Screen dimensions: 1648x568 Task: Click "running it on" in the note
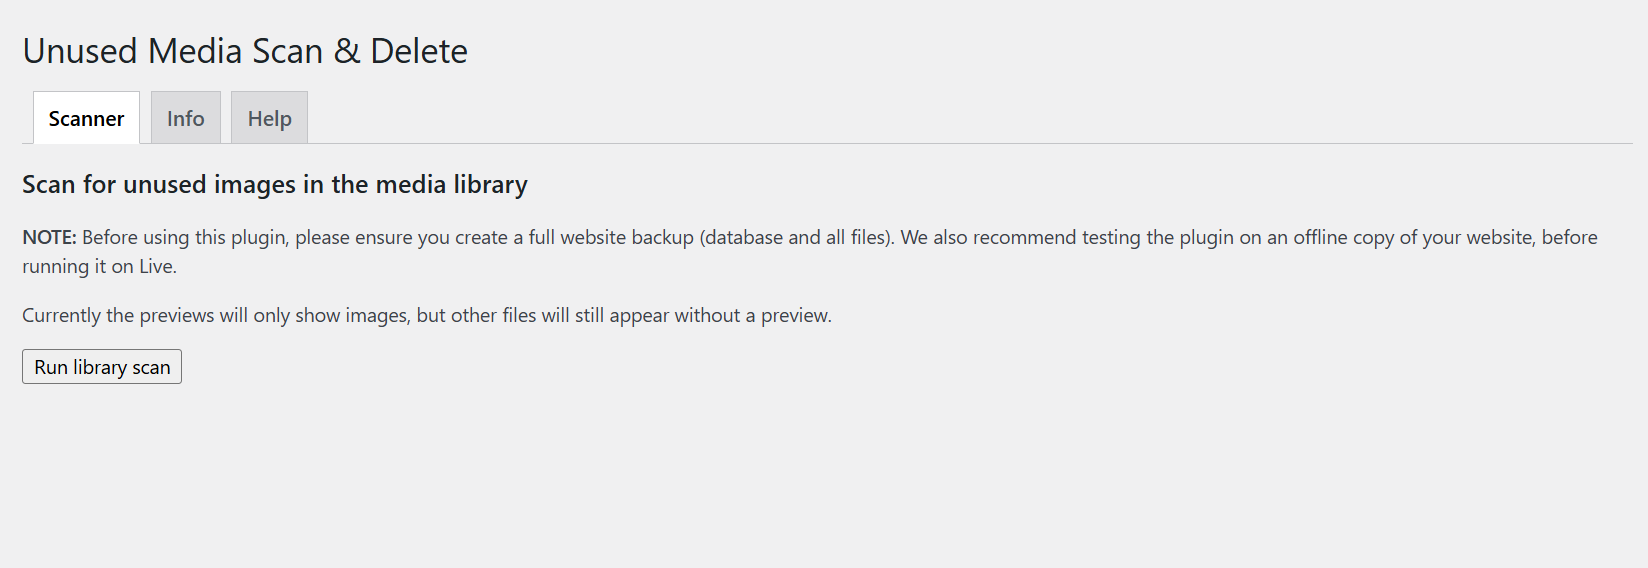[77, 267]
